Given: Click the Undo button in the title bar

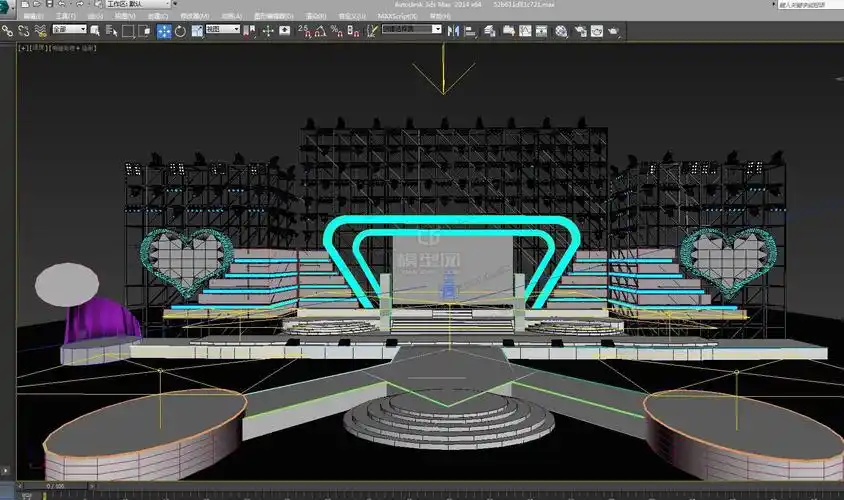Looking at the screenshot, I should tap(65, 5).
